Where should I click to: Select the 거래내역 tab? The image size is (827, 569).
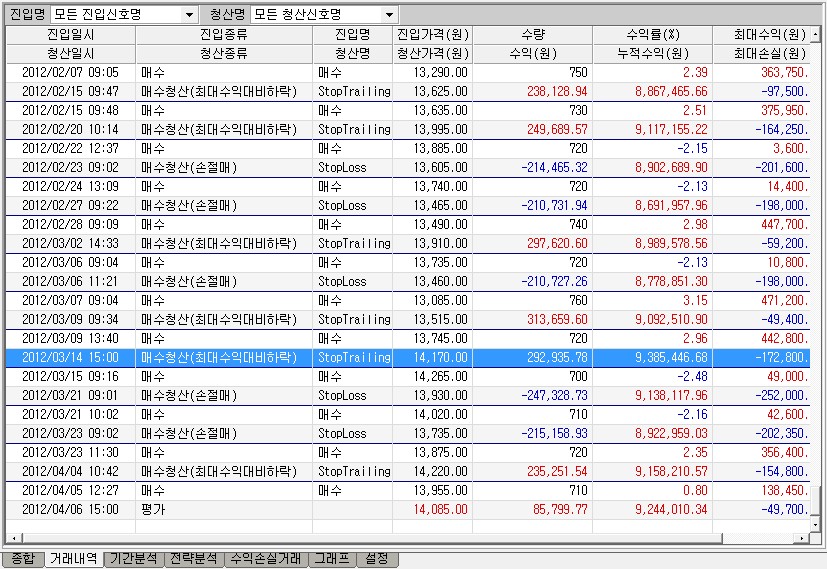(x=75, y=559)
